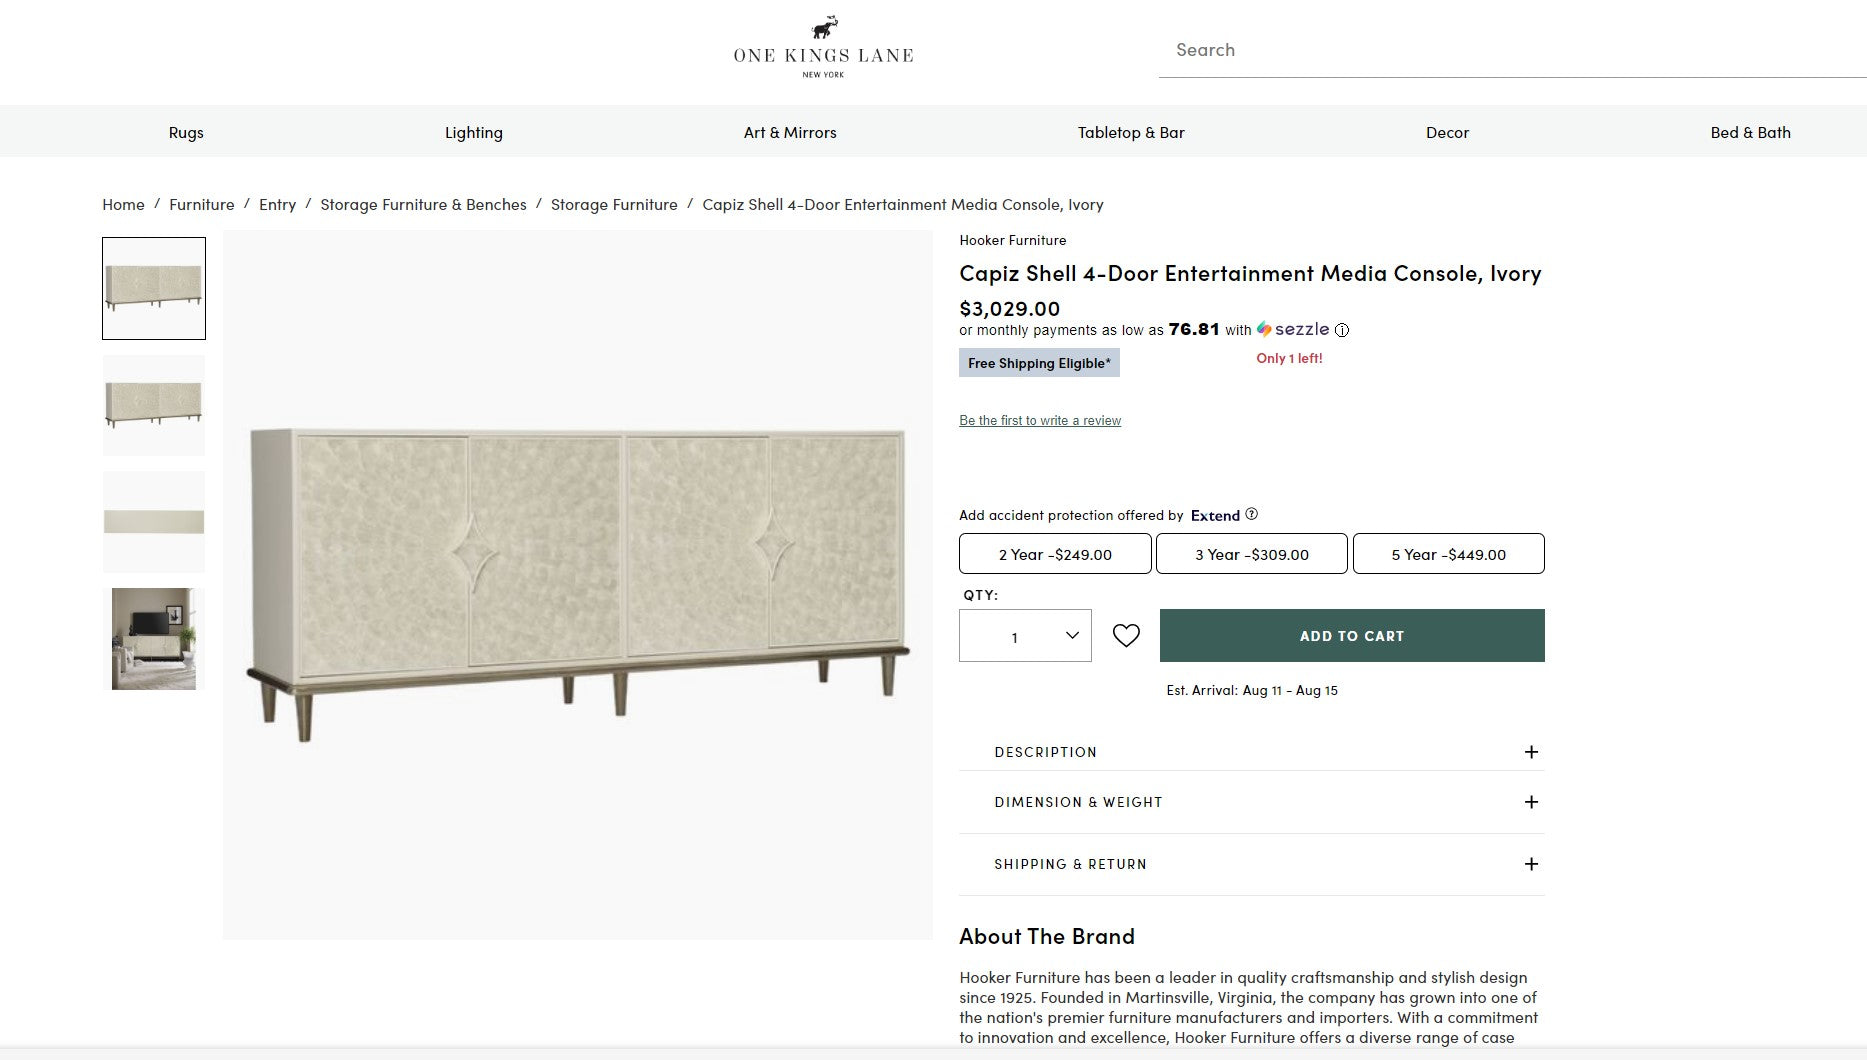Click the Search input field

(1510, 50)
